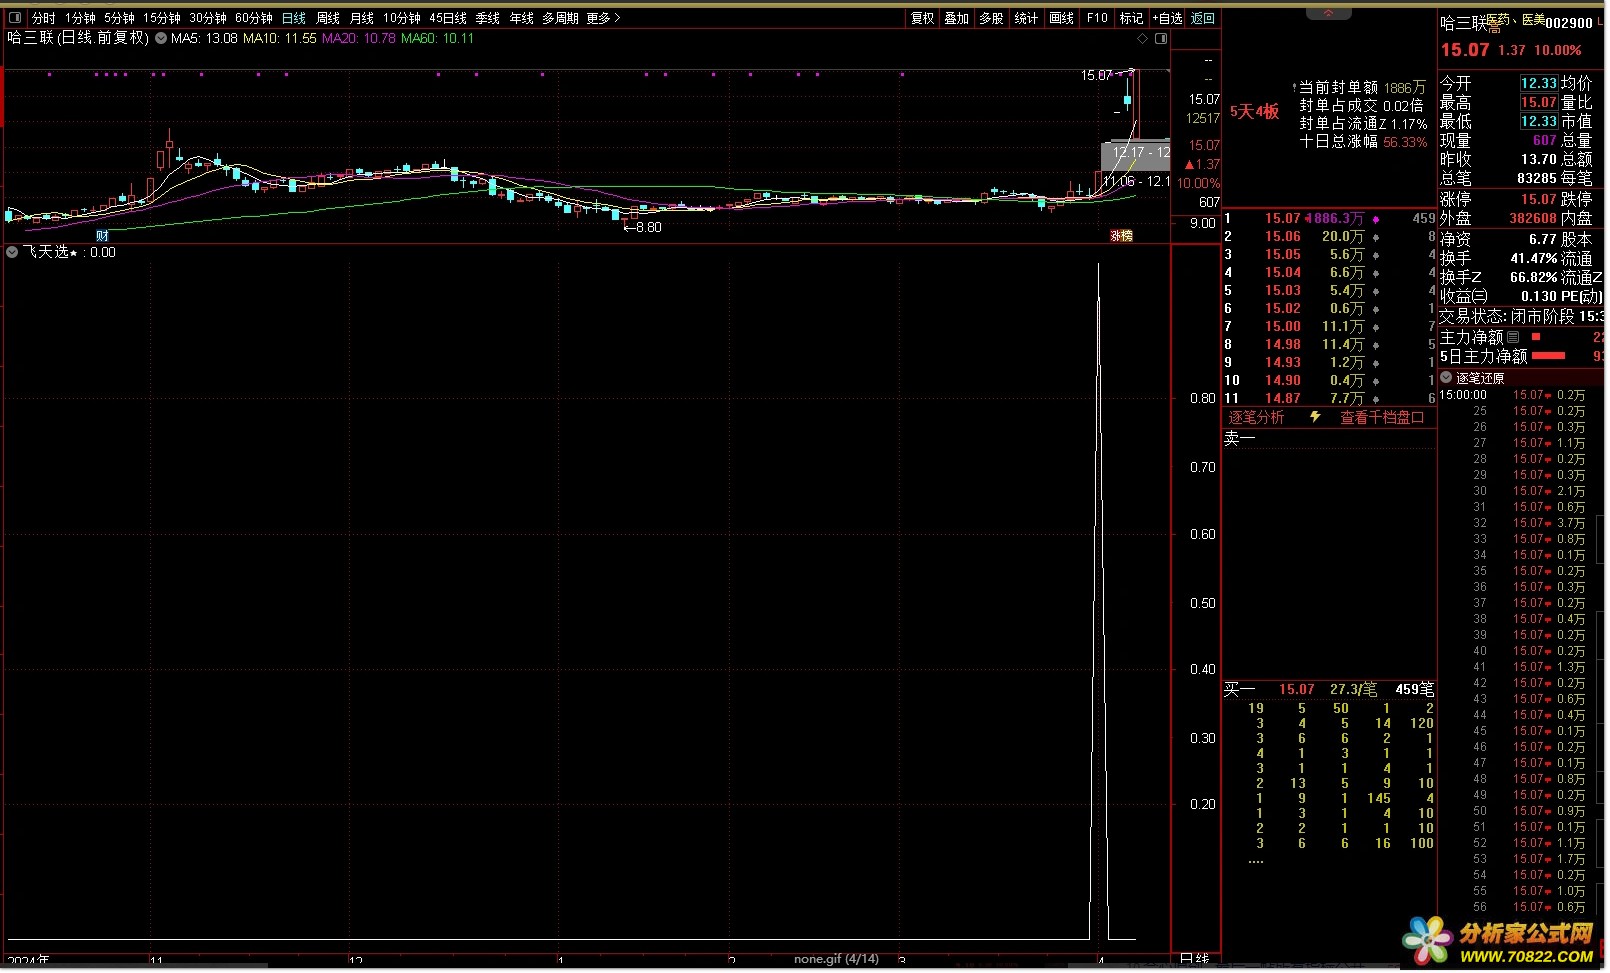Select the 60分钟 period tab
Viewport: 1610px width, 973px height.
[x=254, y=18]
